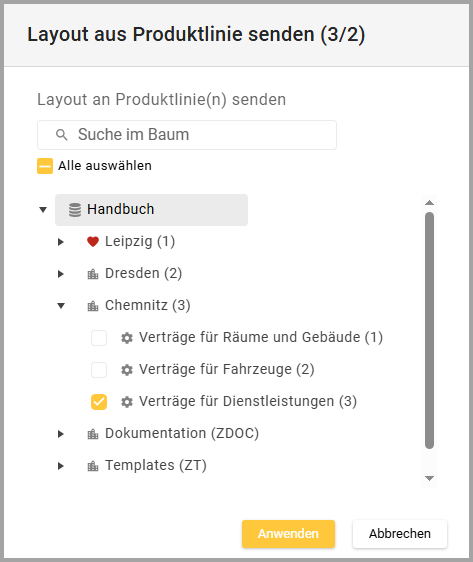Collapse the Handbuch tree node
The image size is (473, 562).
point(43,210)
